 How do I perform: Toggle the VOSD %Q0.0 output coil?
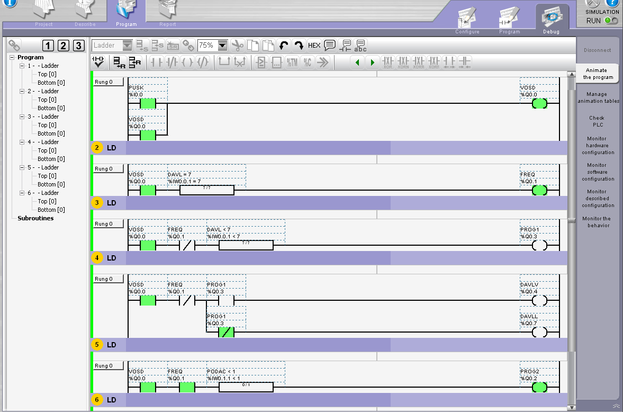(540, 104)
